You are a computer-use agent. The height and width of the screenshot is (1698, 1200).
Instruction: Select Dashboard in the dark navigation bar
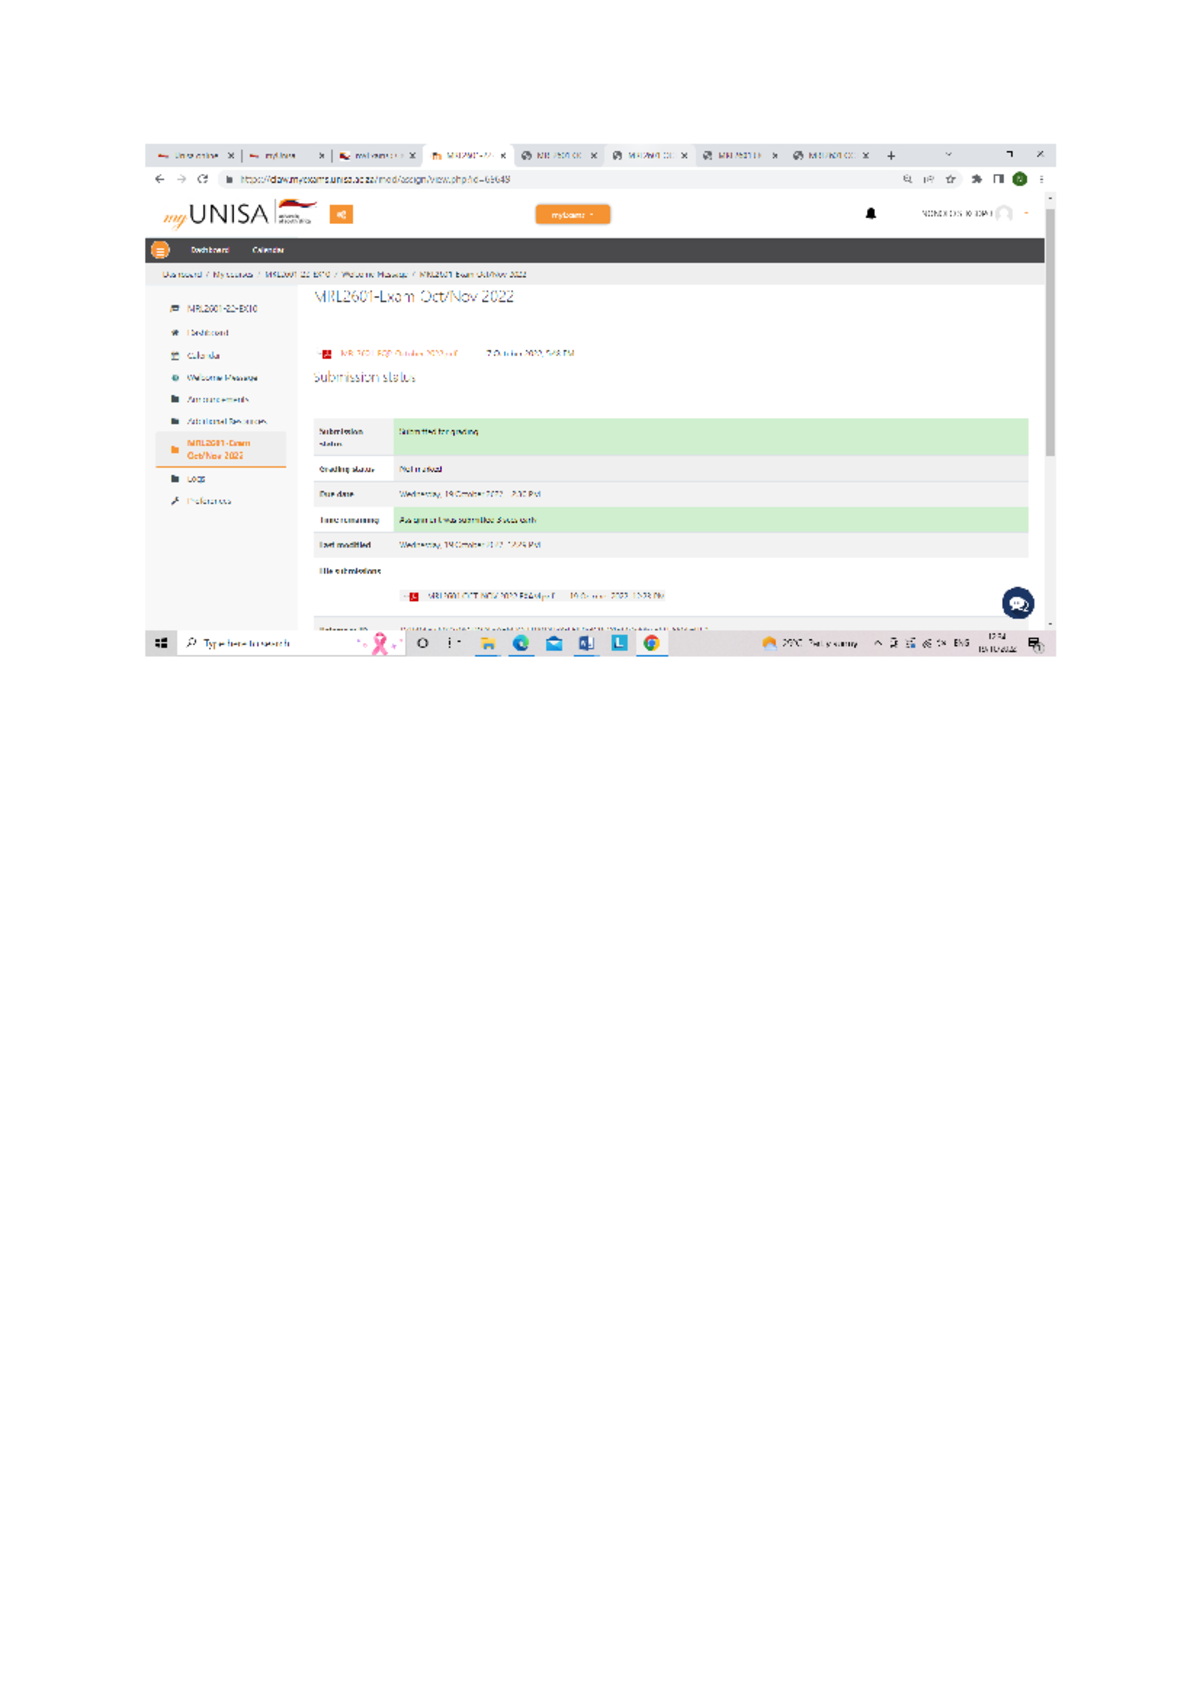tap(210, 250)
